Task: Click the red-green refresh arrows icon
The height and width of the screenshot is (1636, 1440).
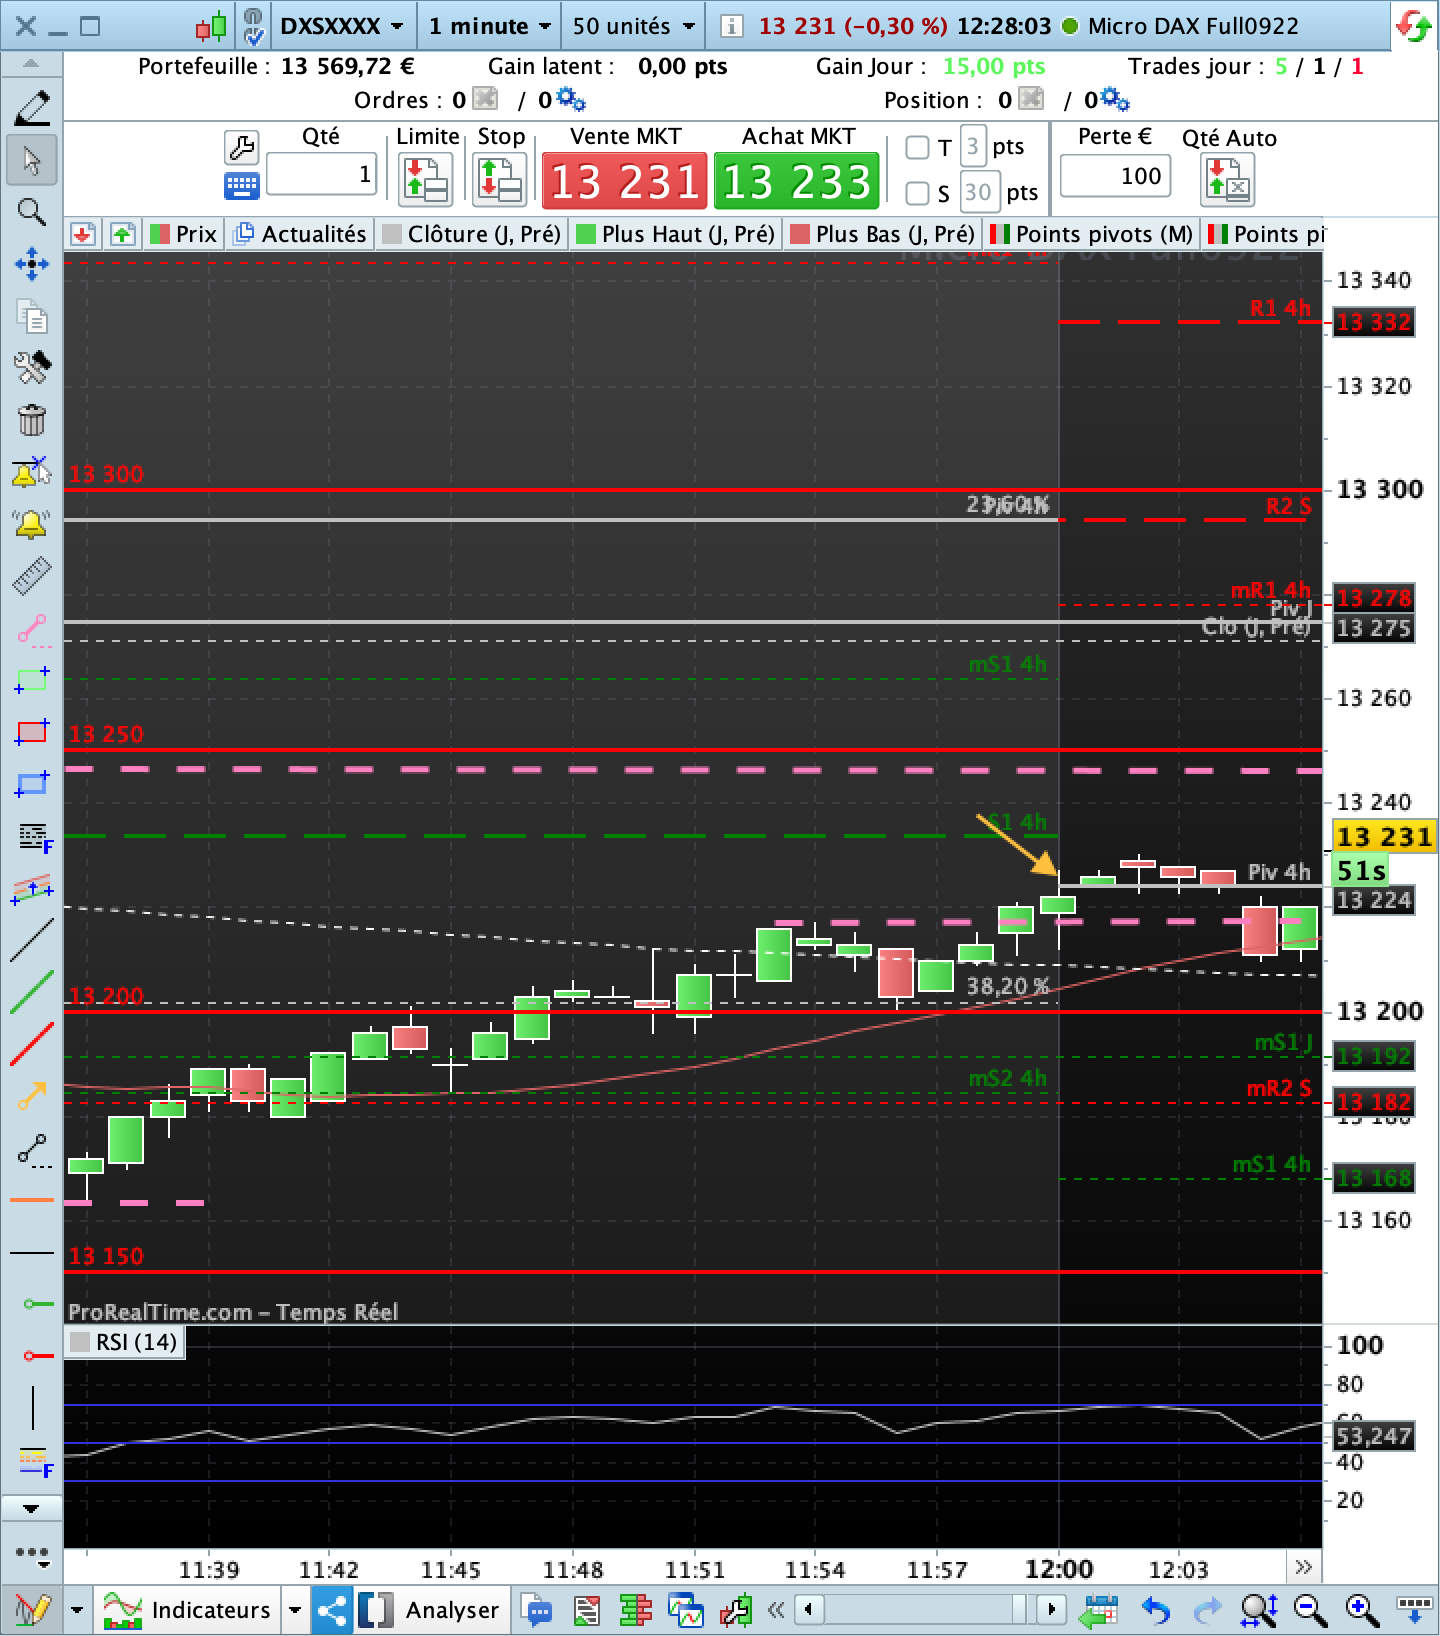Action: point(1414,27)
